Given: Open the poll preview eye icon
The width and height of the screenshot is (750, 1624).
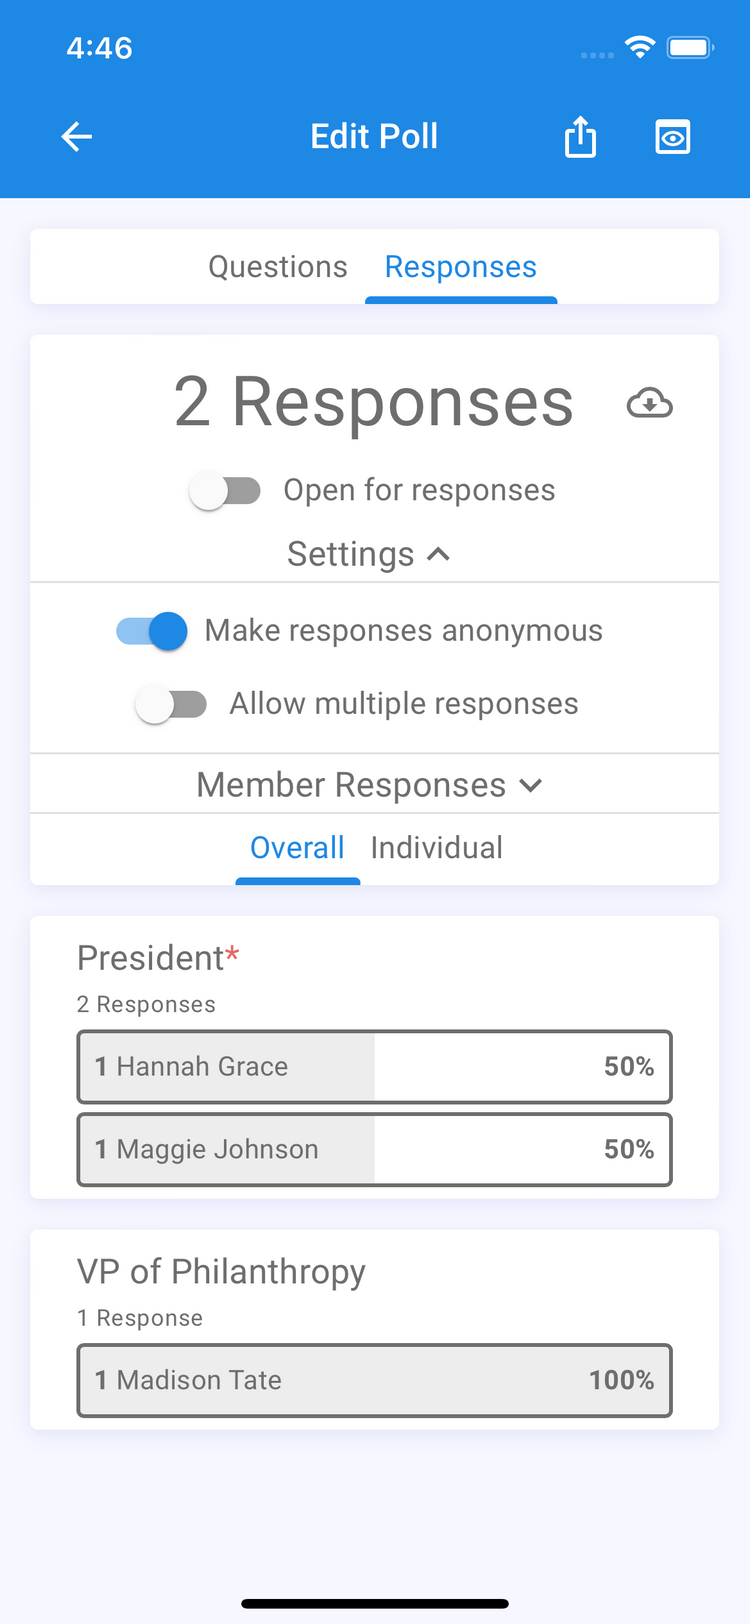Looking at the screenshot, I should [673, 137].
